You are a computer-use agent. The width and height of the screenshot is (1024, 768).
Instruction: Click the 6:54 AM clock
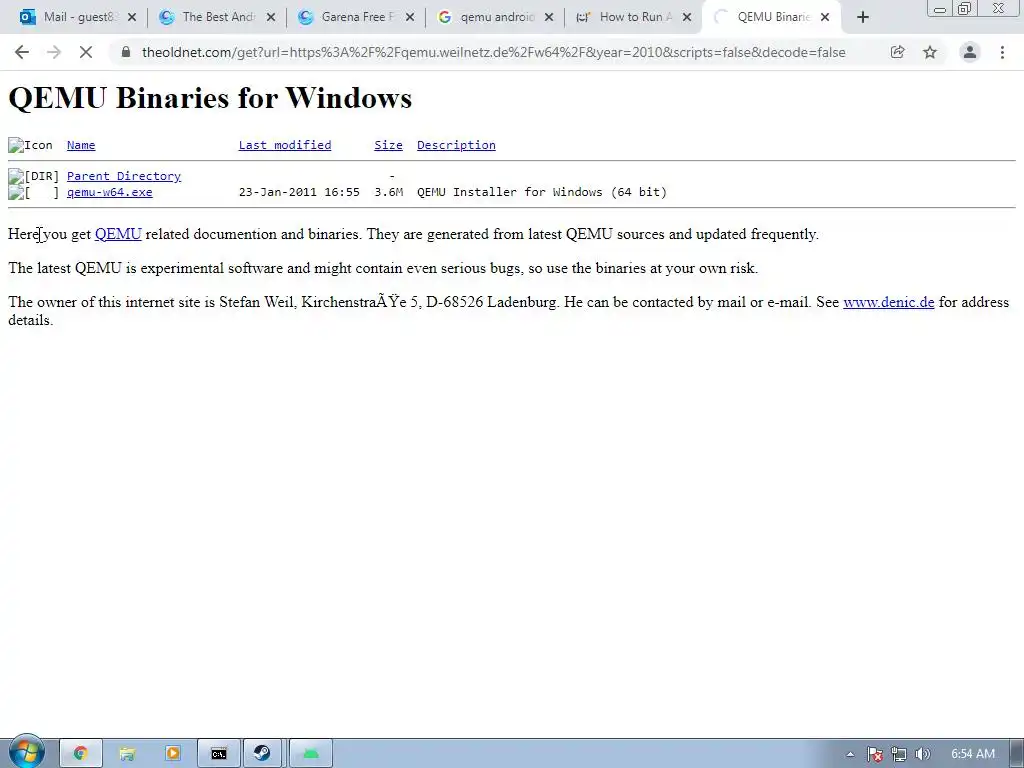click(972, 754)
